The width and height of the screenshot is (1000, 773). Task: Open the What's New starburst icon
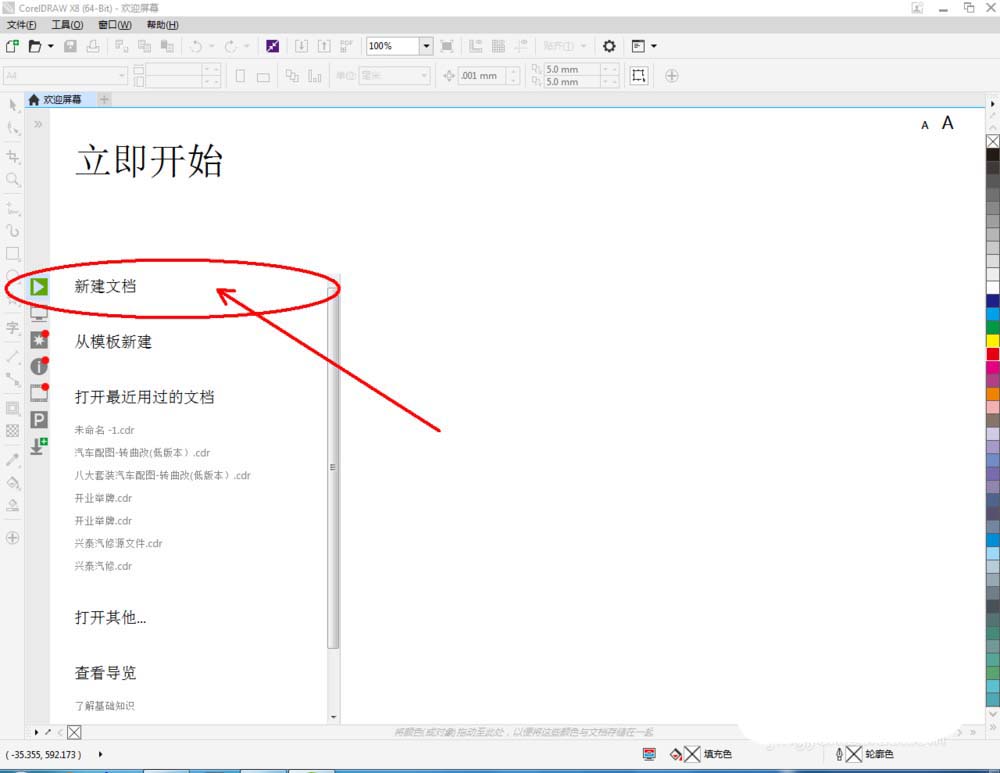click(39, 340)
